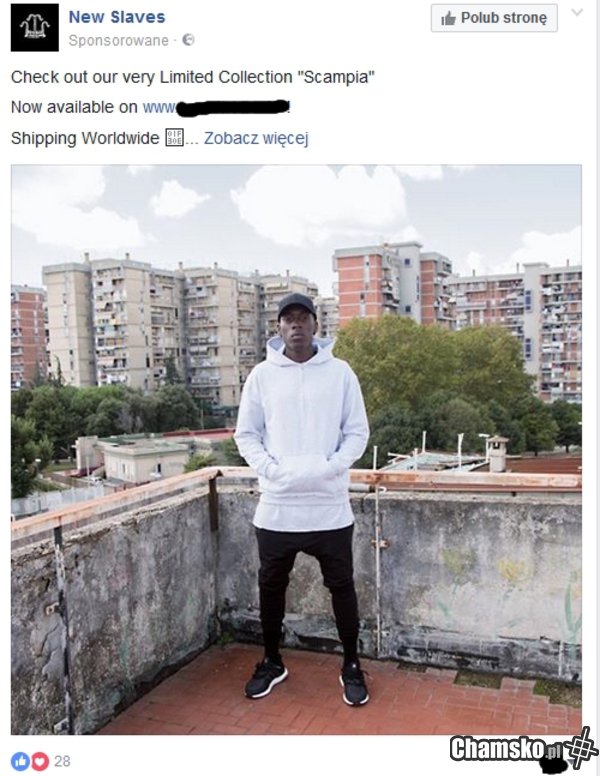The height and width of the screenshot is (776, 600).
Task: Open the blacked-out www website link
Action: [216, 107]
